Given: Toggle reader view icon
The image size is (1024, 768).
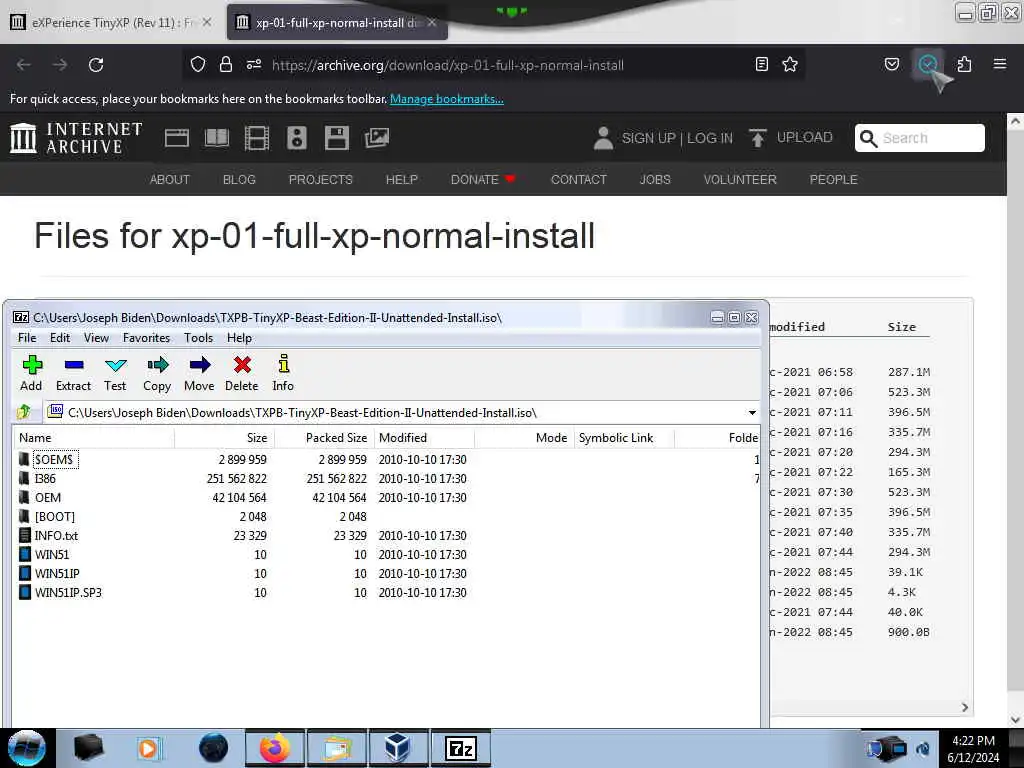Looking at the screenshot, I should click(x=761, y=65).
